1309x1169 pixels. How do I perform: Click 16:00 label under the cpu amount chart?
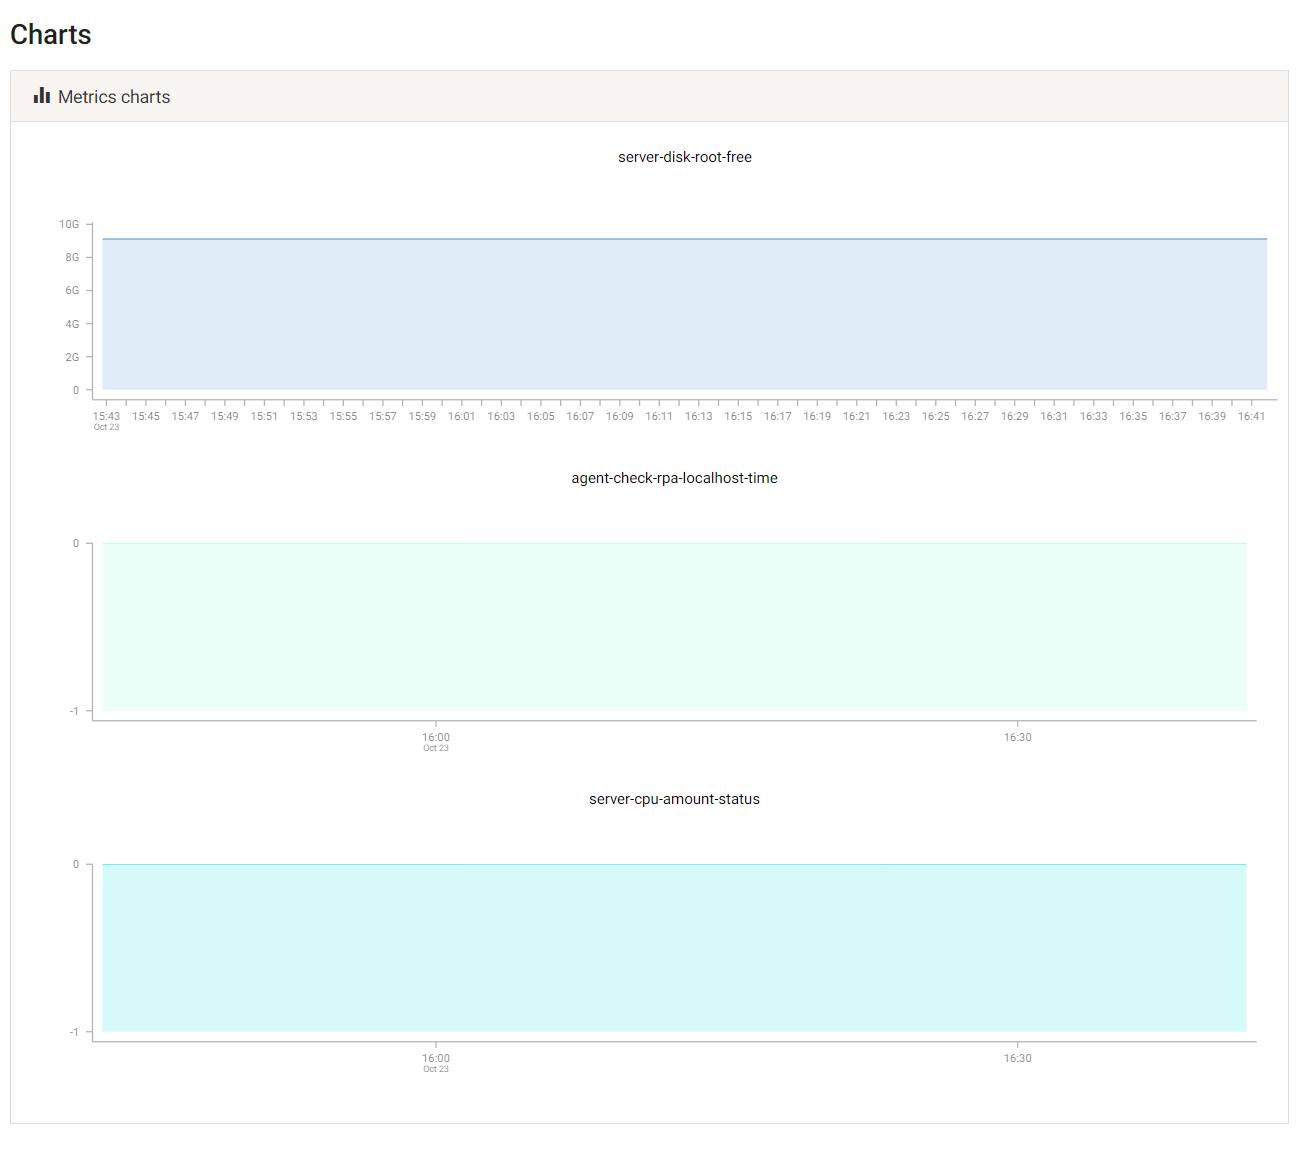click(x=436, y=1058)
